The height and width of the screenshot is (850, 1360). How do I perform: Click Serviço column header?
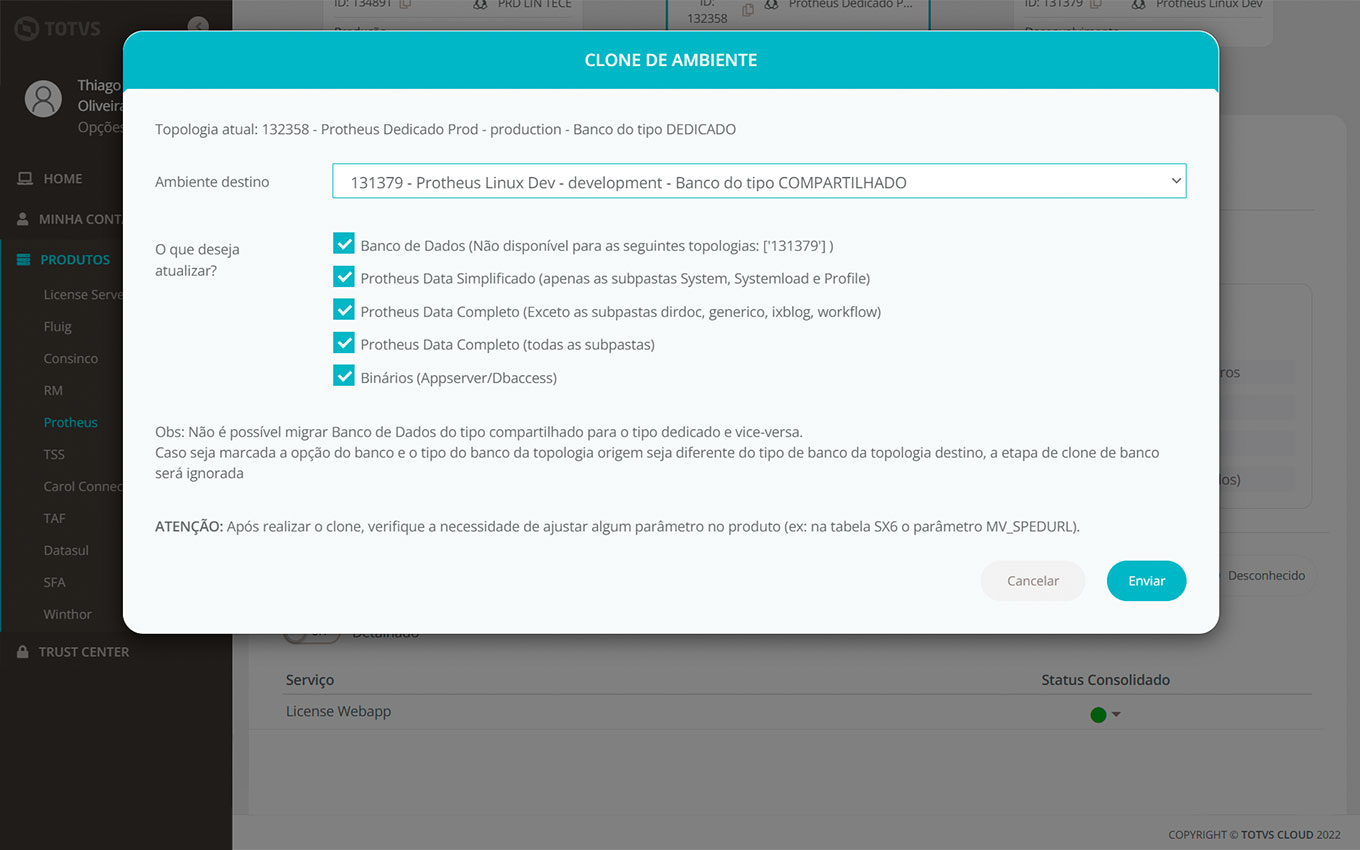[310, 679]
